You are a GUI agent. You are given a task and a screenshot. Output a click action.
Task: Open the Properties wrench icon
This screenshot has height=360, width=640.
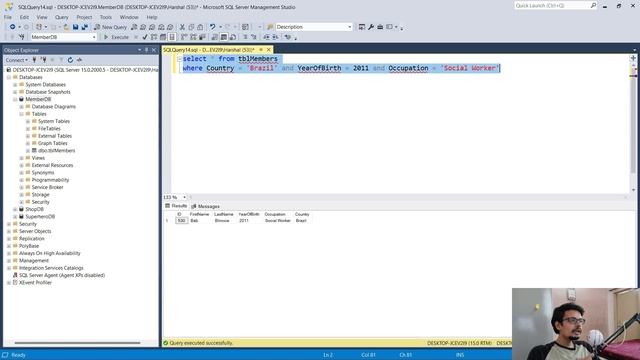371,27
